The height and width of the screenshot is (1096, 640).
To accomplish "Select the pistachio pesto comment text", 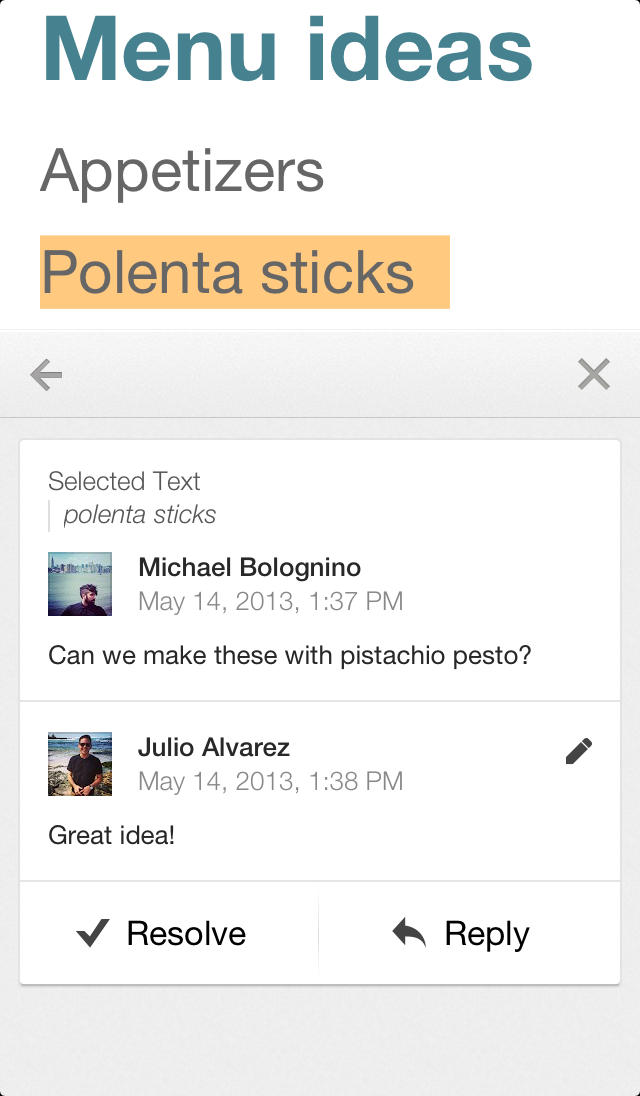I will [x=290, y=655].
